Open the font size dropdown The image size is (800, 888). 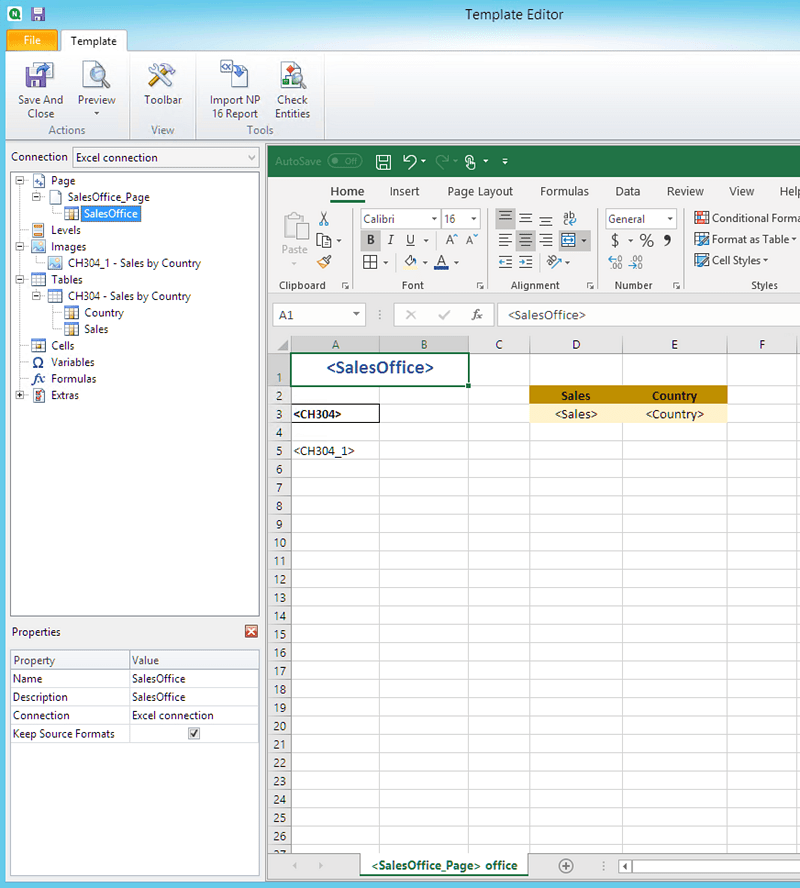(x=471, y=218)
